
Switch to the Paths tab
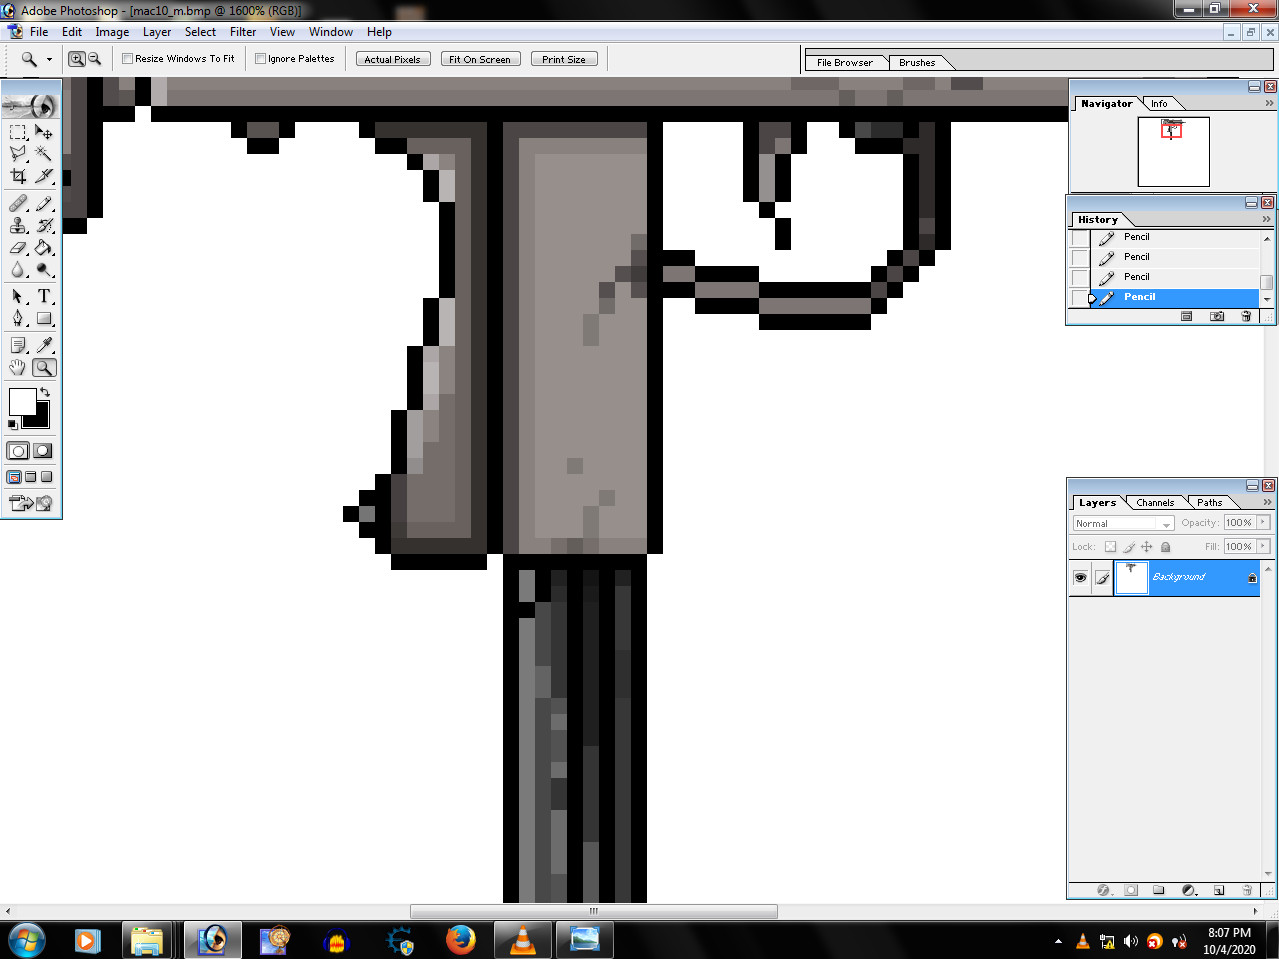(x=1210, y=503)
